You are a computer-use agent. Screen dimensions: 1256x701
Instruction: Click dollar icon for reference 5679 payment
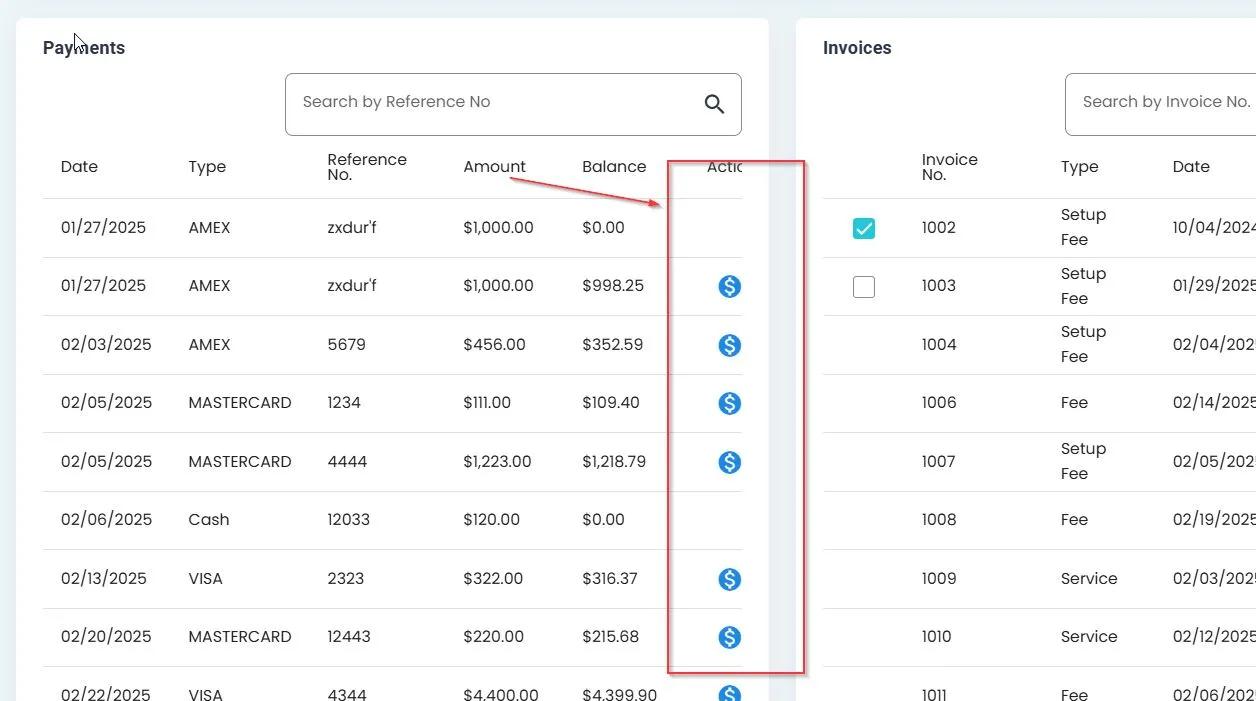click(x=730, y=345)
